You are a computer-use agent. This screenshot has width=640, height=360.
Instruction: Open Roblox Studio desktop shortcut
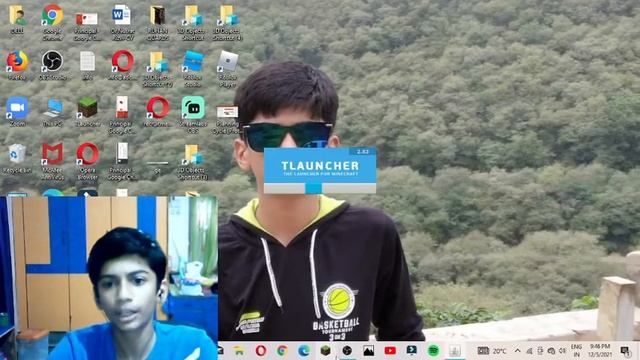pyautogui.click(x=193, y=68)
